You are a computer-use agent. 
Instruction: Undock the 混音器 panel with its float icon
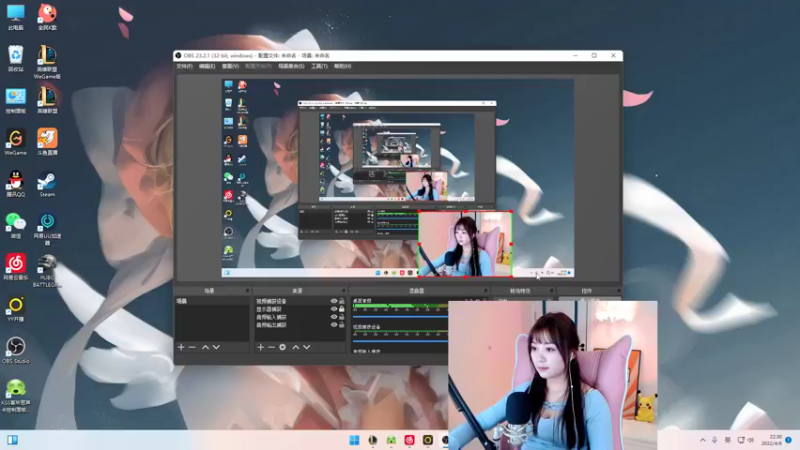485,291
